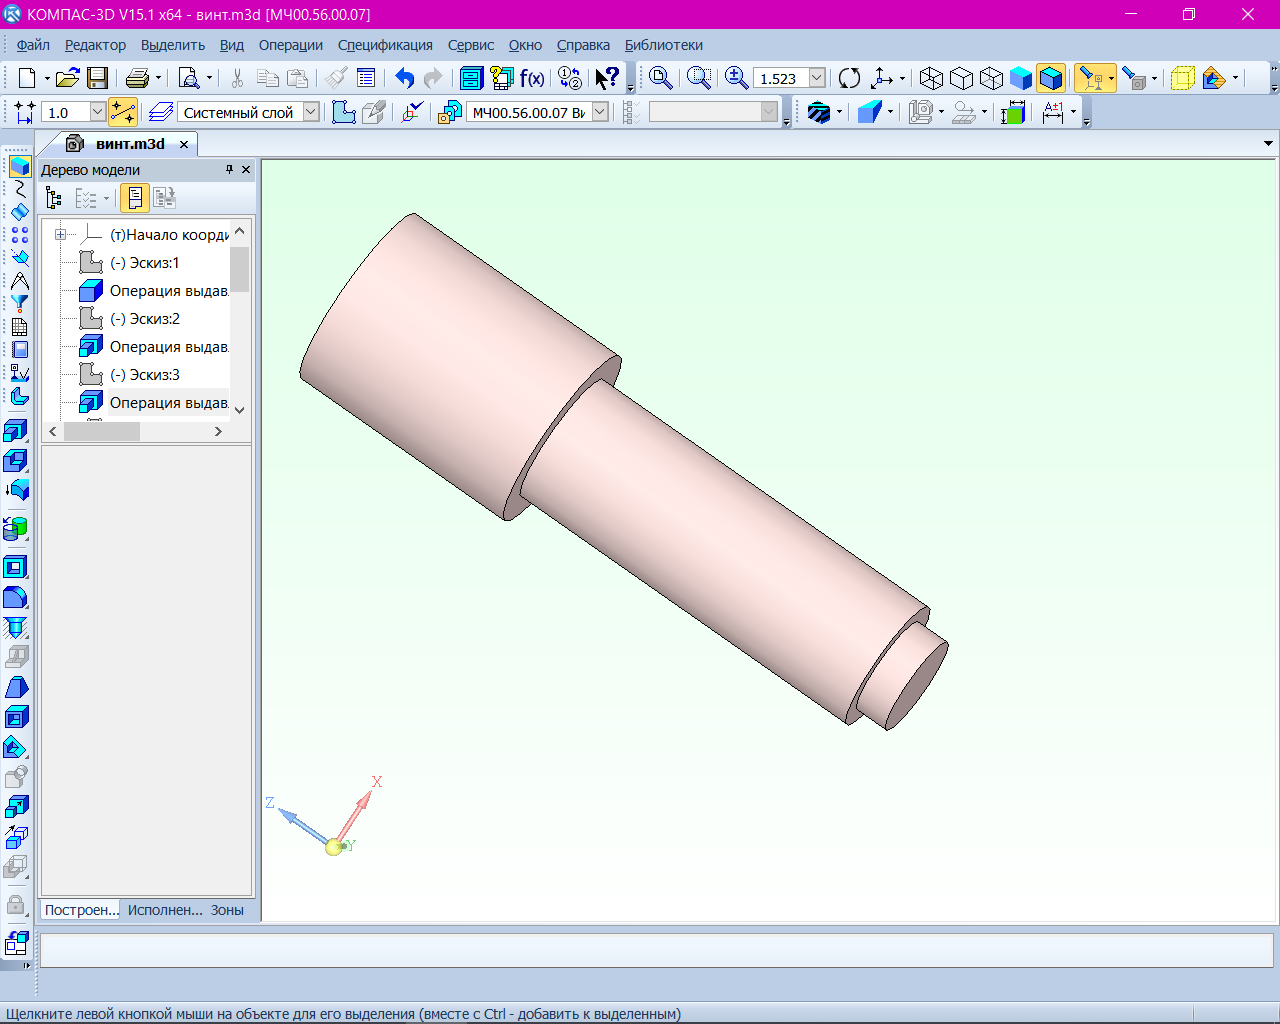Open the Системный слой layer dropdown
This screenshot has width=1280, height=1024.
(x=311, y=112)
